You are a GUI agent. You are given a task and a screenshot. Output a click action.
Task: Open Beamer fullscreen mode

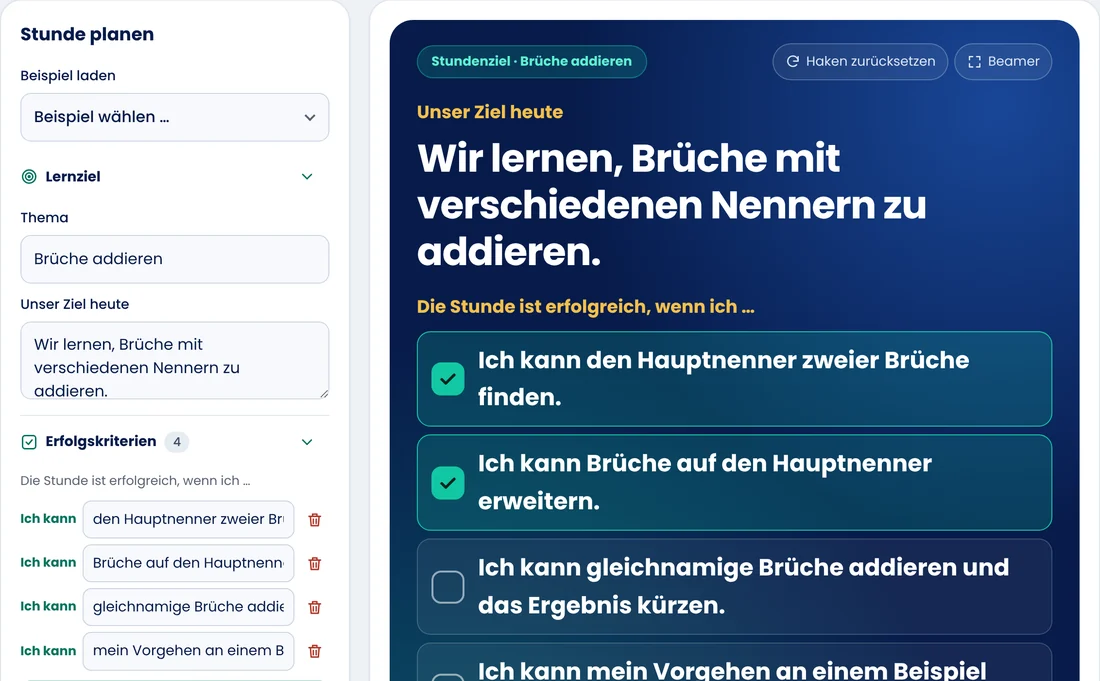(1003, 62)
